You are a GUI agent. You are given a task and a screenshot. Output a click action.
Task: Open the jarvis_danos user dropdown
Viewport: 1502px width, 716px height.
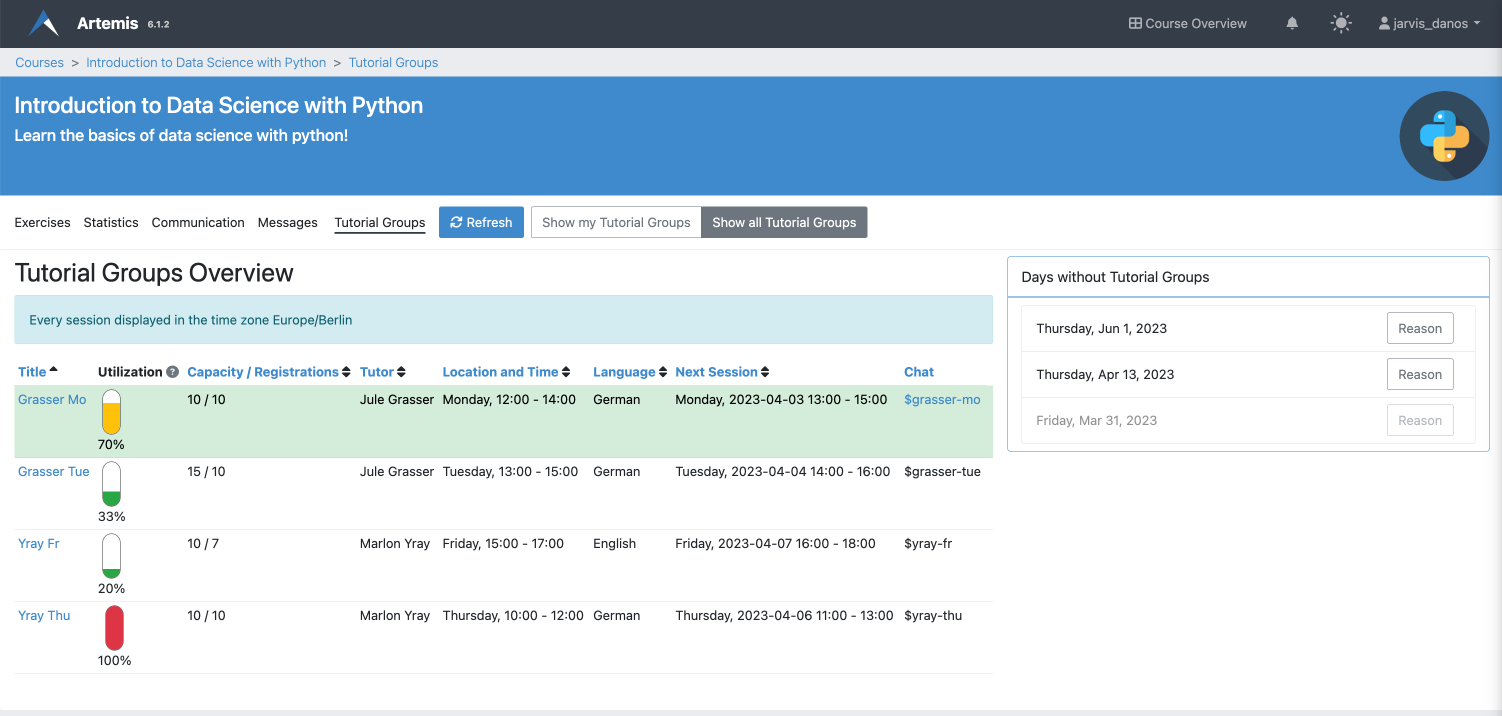[x=1428, y=23]
